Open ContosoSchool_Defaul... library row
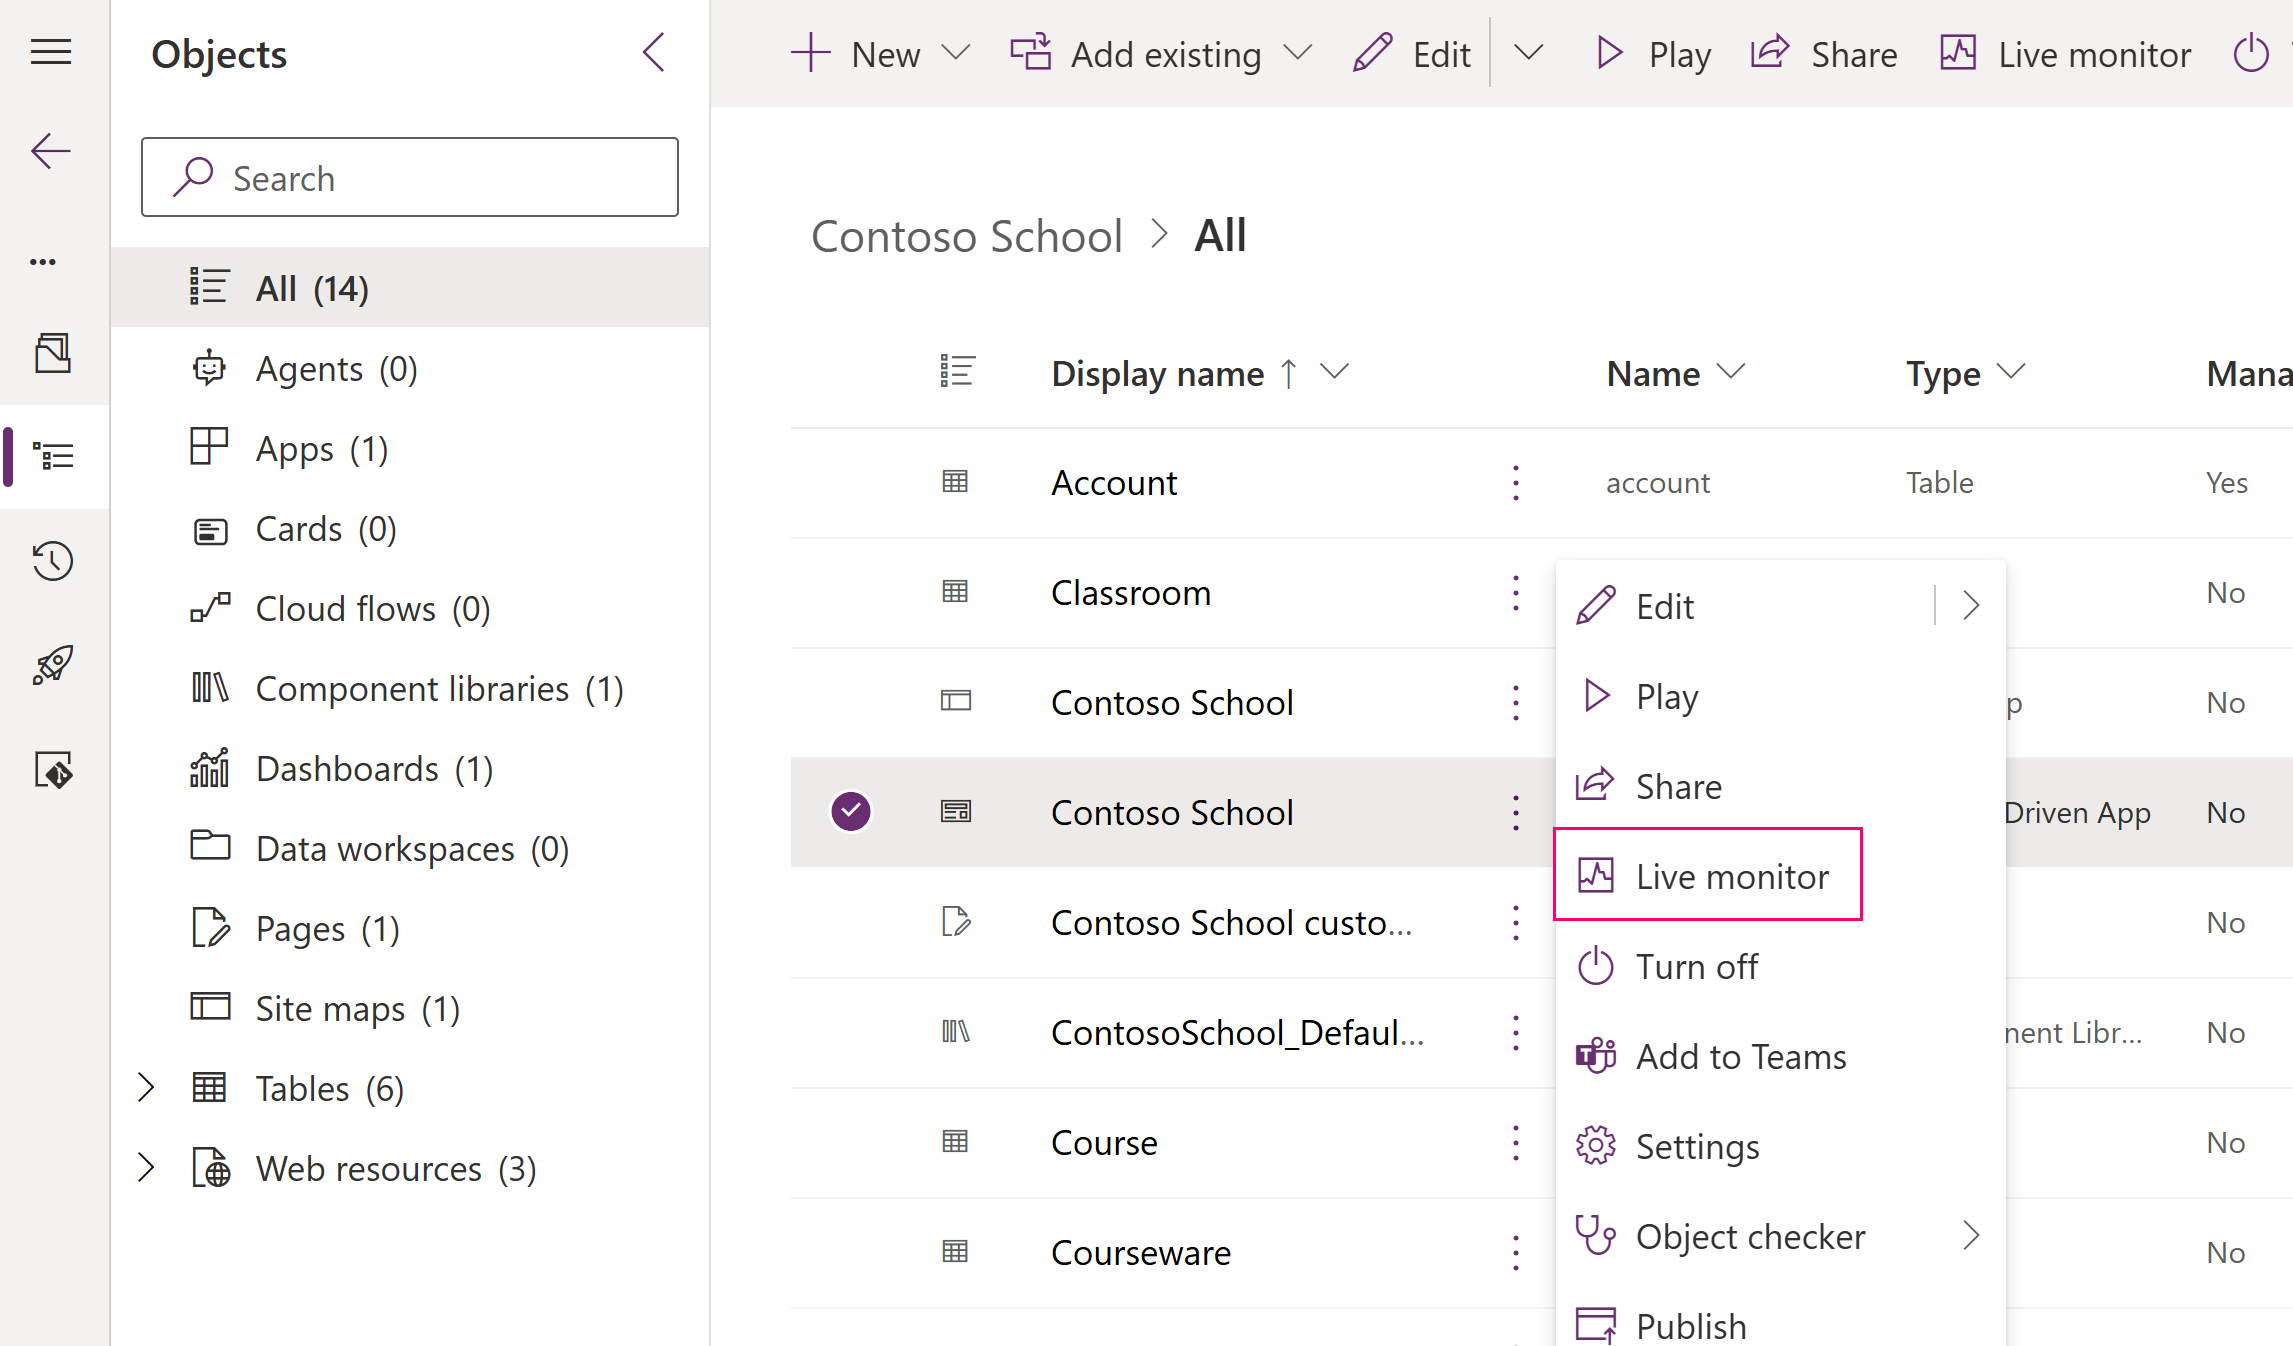Viewport: 2293px width, 1346px height. 1238,1033
